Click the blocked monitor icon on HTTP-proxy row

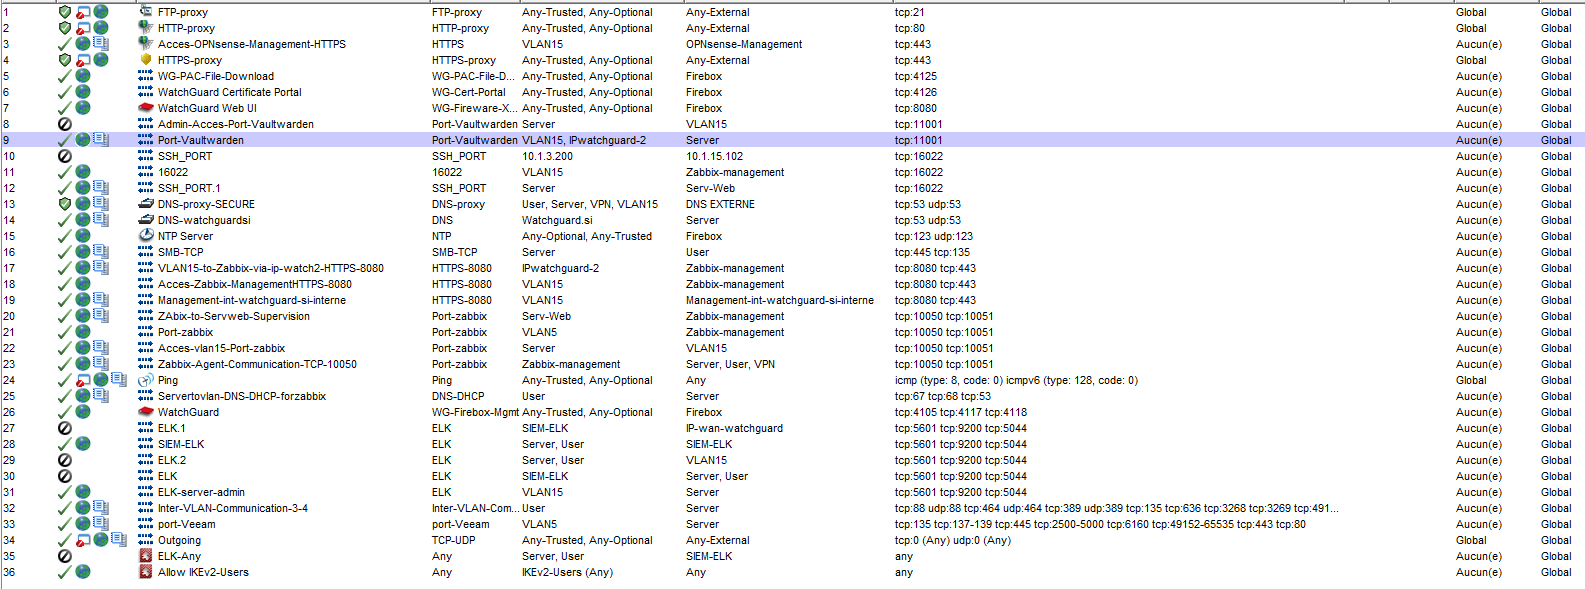click(x=83, y=28)
